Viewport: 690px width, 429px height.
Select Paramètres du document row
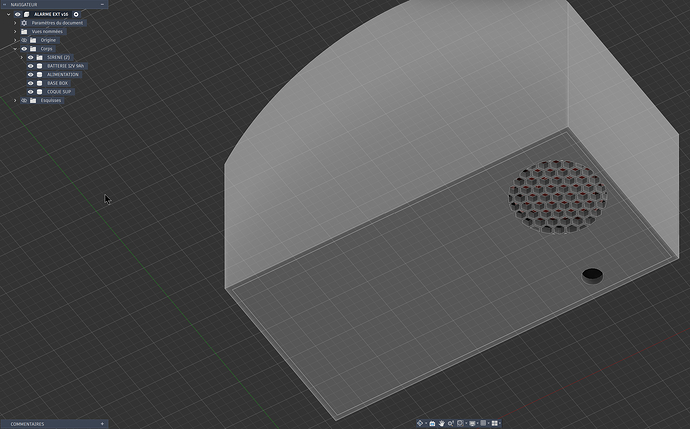(x=52, y=23)
